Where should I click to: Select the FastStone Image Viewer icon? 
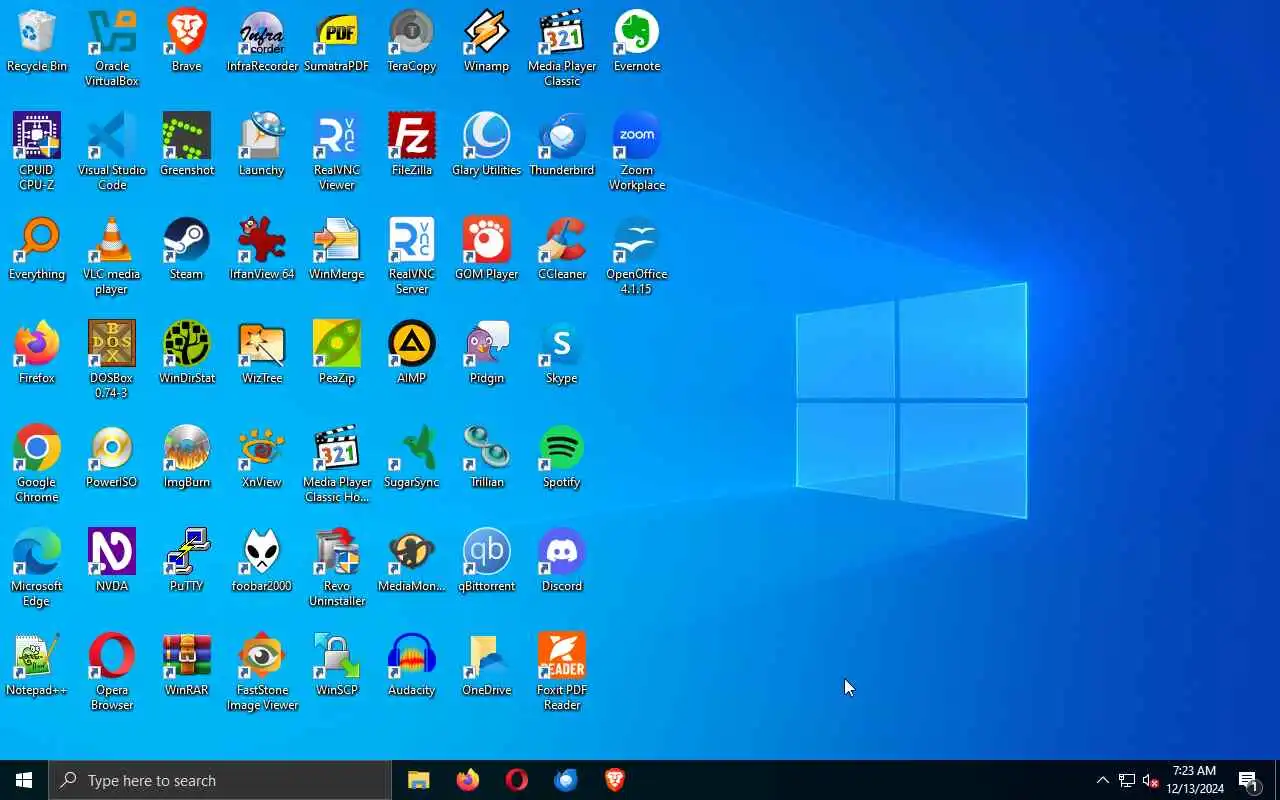262,673
